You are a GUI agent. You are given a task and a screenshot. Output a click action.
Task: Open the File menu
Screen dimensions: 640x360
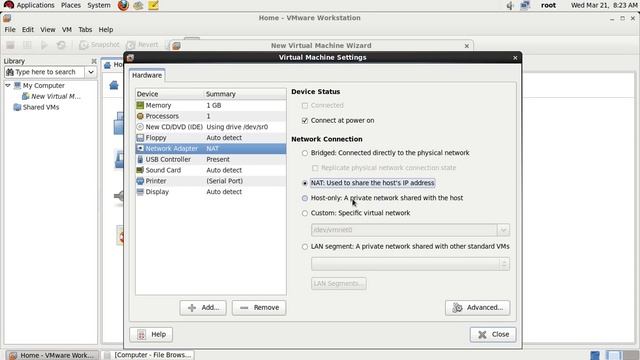pos(10,30)
